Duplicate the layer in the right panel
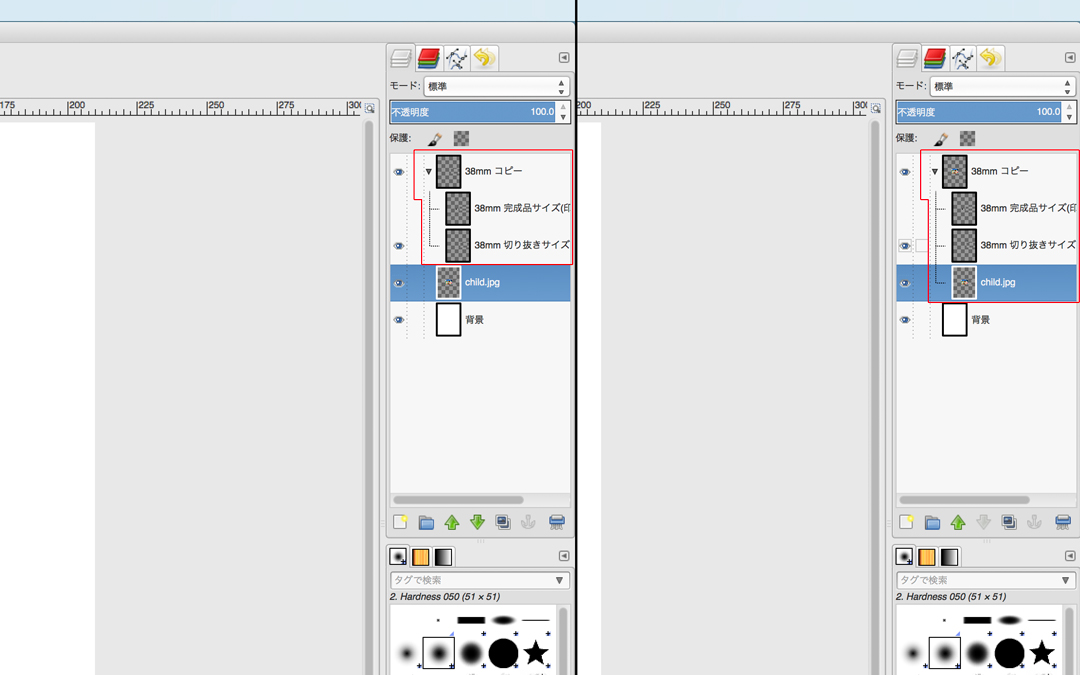Image resolution: width=1080 pixels, height=675 pixels. (x=1009, y=522)
